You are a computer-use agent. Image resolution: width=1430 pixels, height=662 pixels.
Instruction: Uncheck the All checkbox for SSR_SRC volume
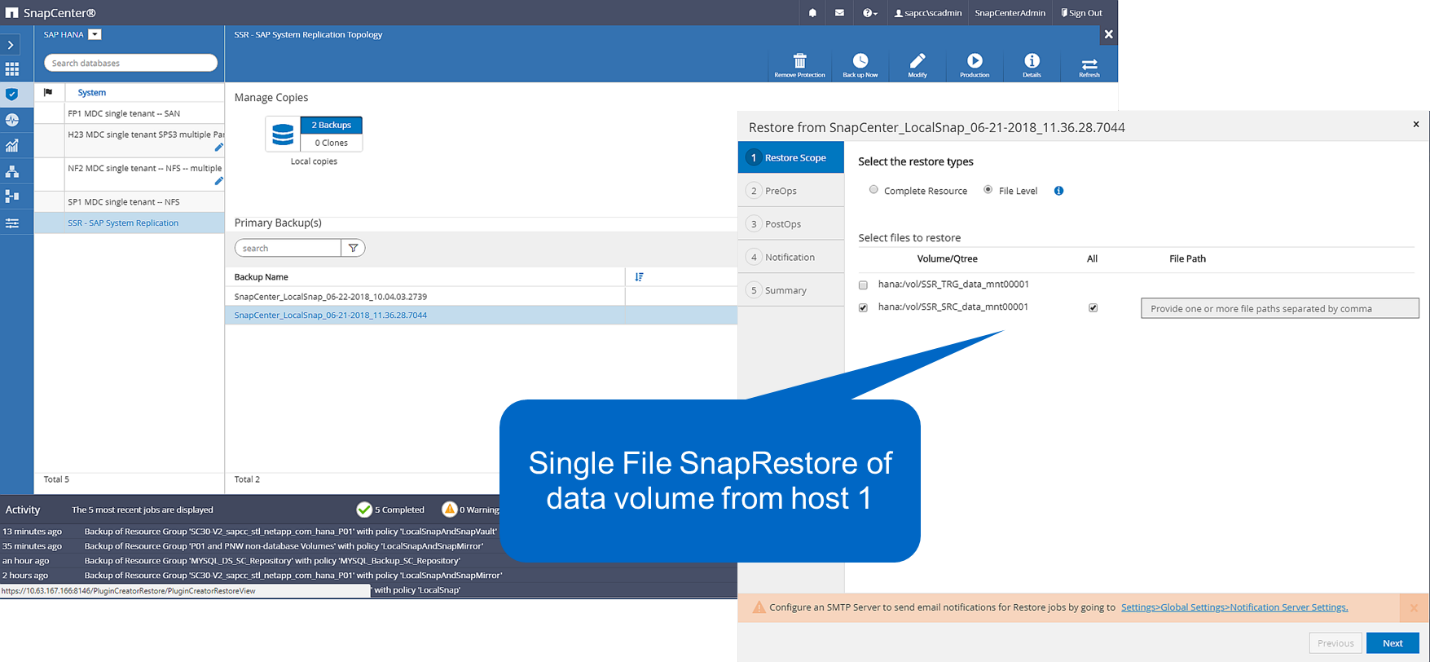[1092, 308]
